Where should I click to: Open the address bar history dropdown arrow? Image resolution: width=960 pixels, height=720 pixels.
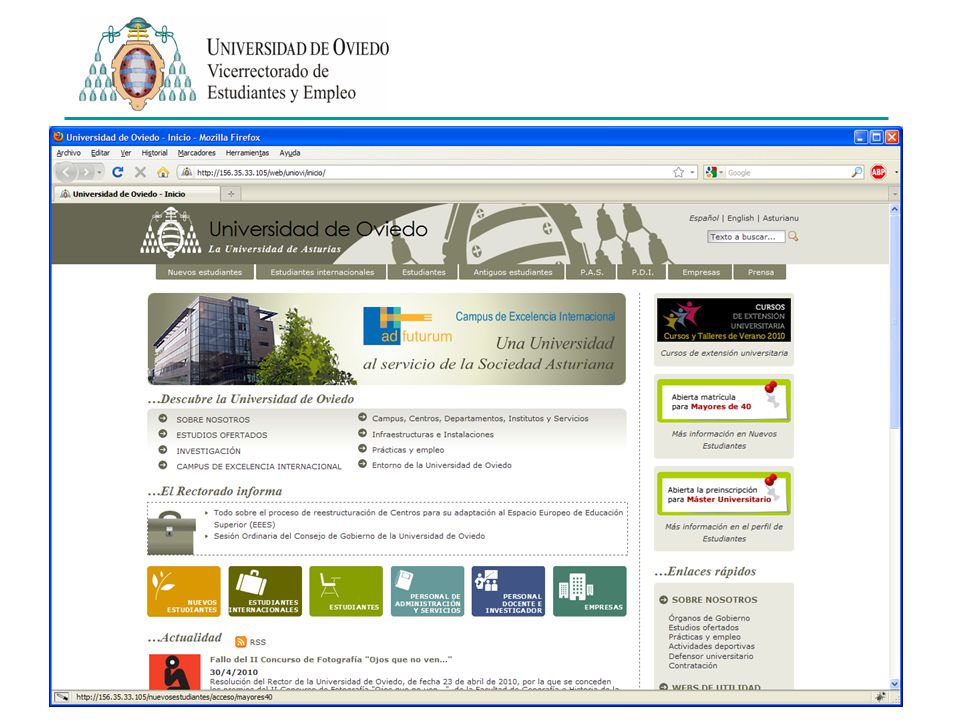click(692, 173)
